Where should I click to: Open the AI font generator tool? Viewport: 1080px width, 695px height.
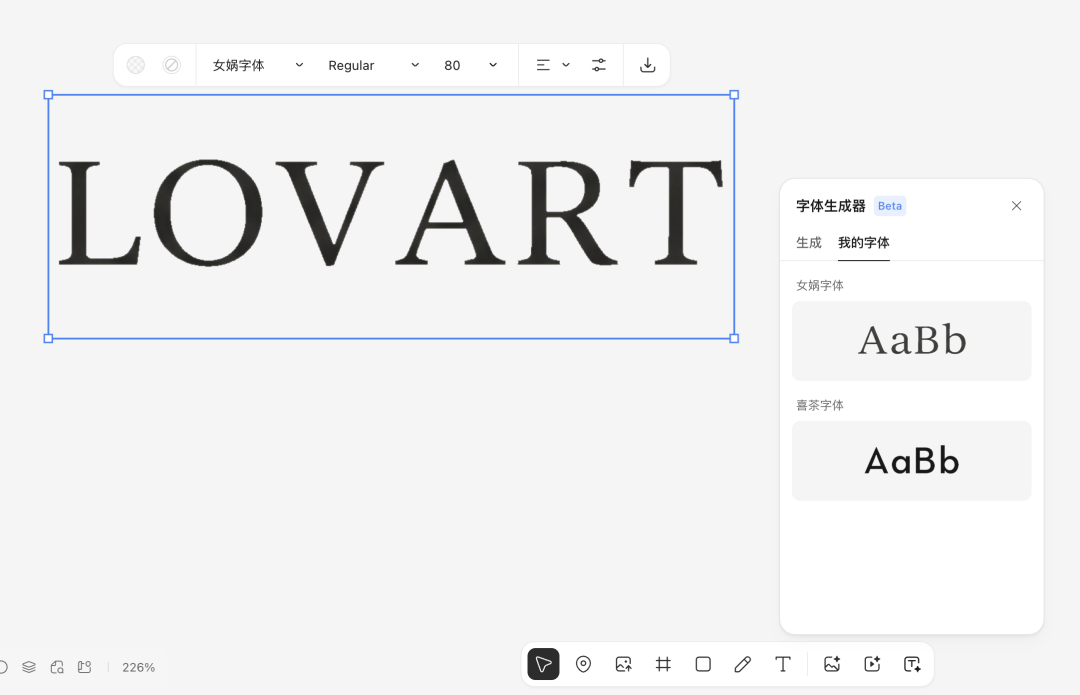point(912,664)
